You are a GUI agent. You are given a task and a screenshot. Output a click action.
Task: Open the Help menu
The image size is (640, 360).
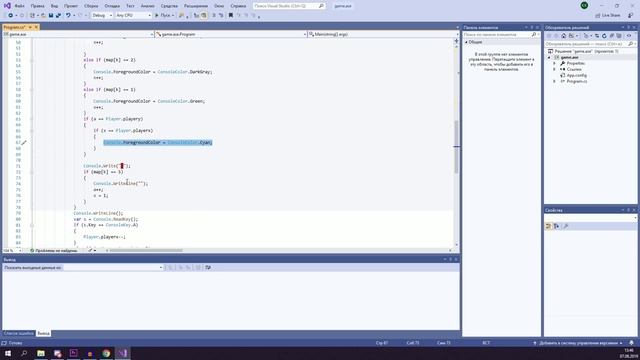238,6
